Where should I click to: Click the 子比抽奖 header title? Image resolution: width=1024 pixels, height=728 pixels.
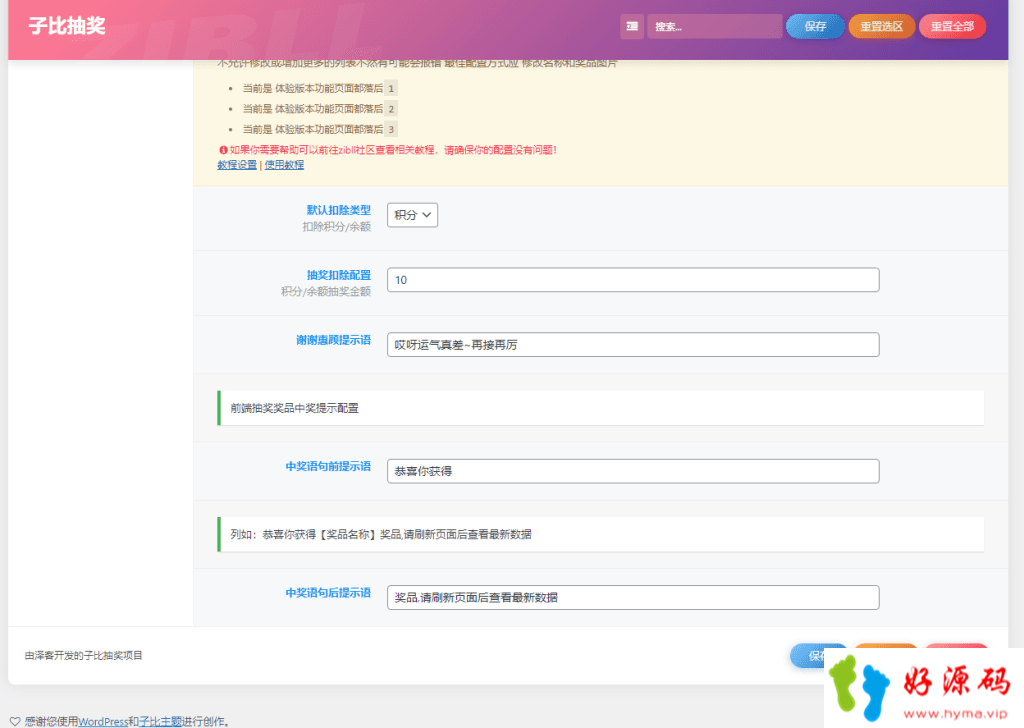(67, 26)
